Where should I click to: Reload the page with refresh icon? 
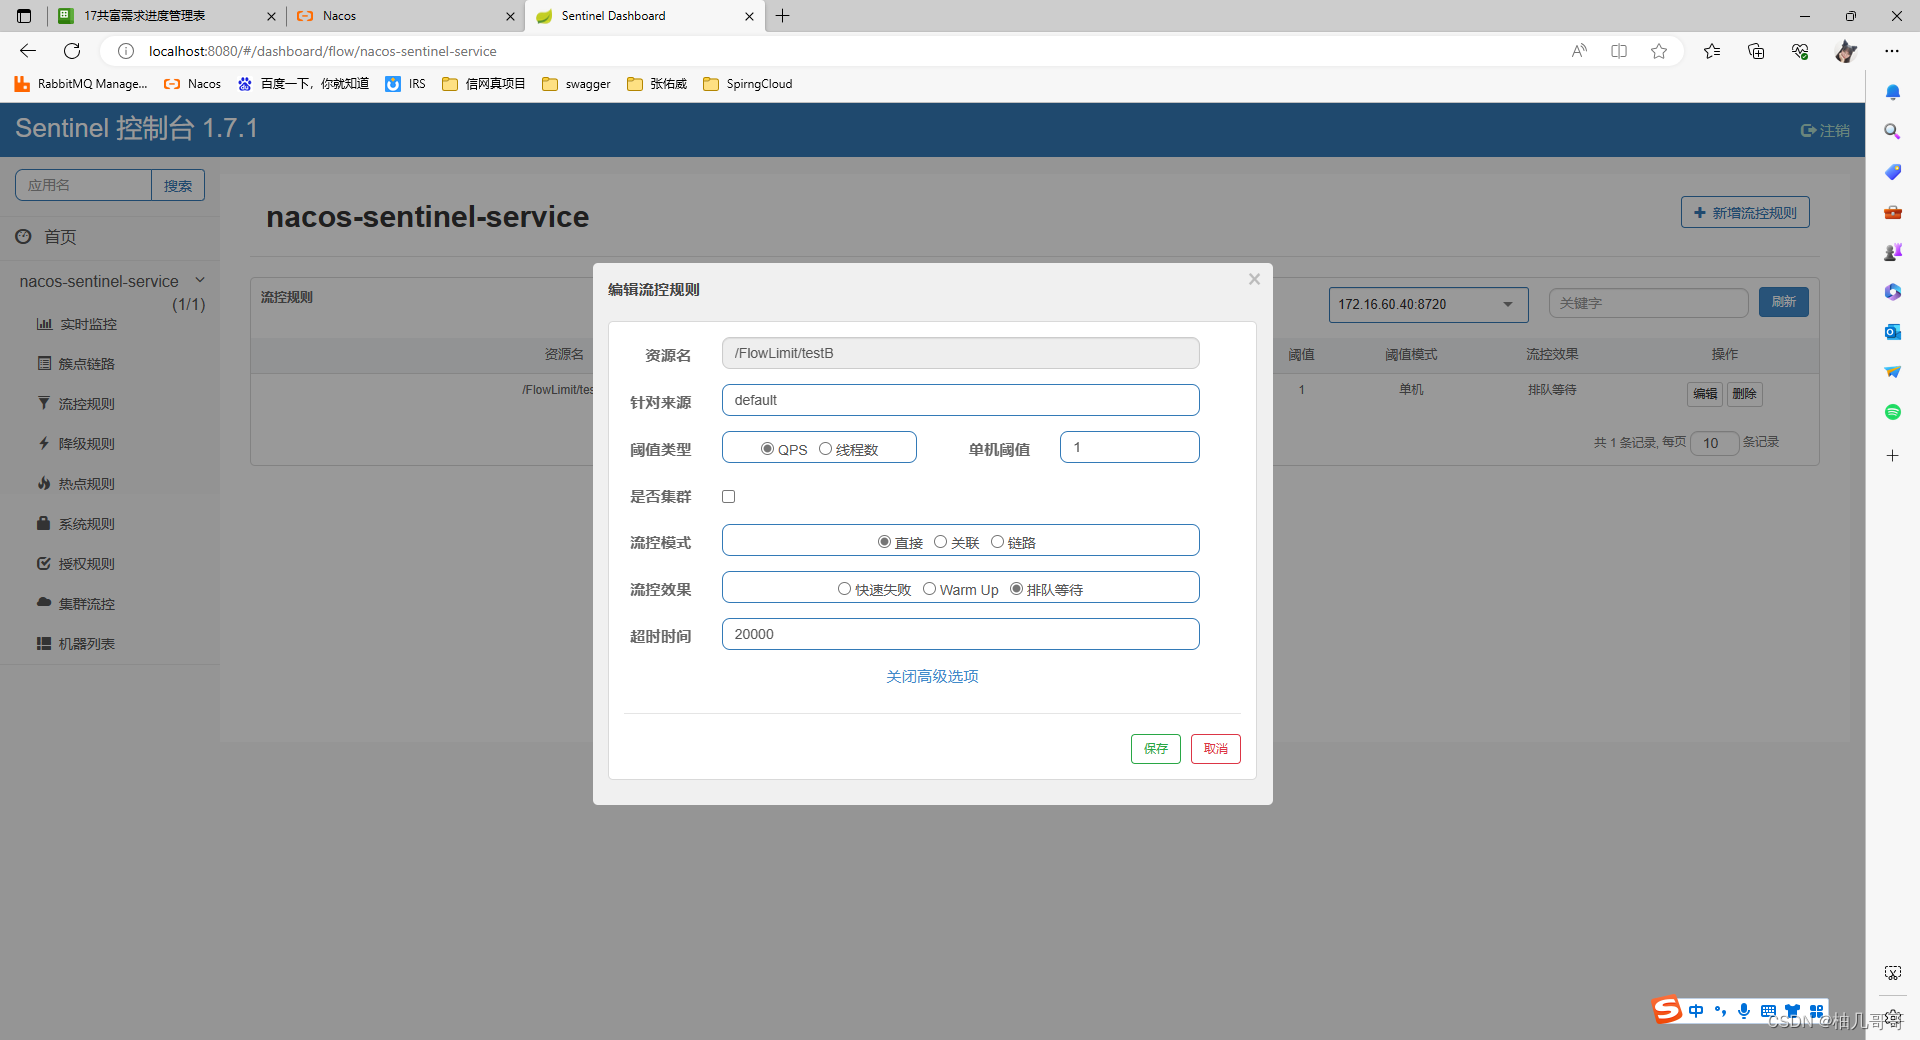pyautogui.click(x=72, y=51)
